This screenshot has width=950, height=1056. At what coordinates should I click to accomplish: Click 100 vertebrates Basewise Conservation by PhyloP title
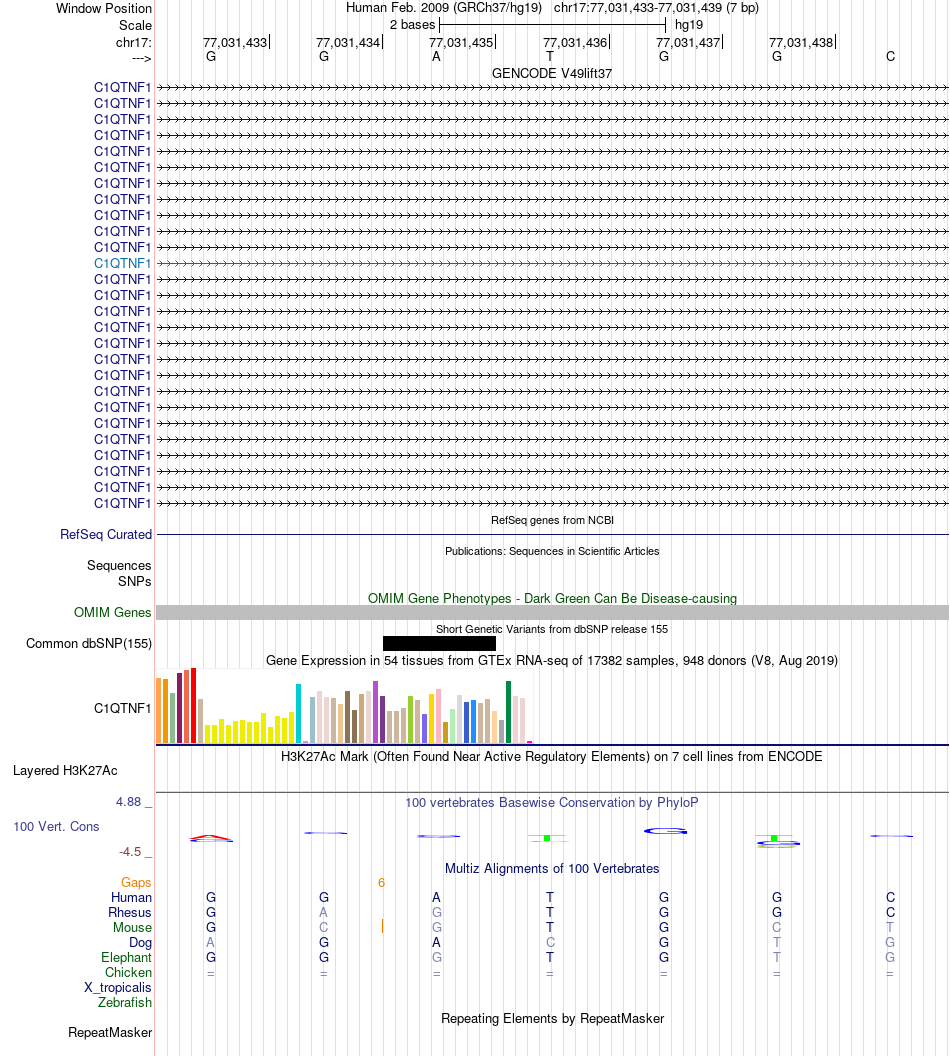(x=552, y=802)
